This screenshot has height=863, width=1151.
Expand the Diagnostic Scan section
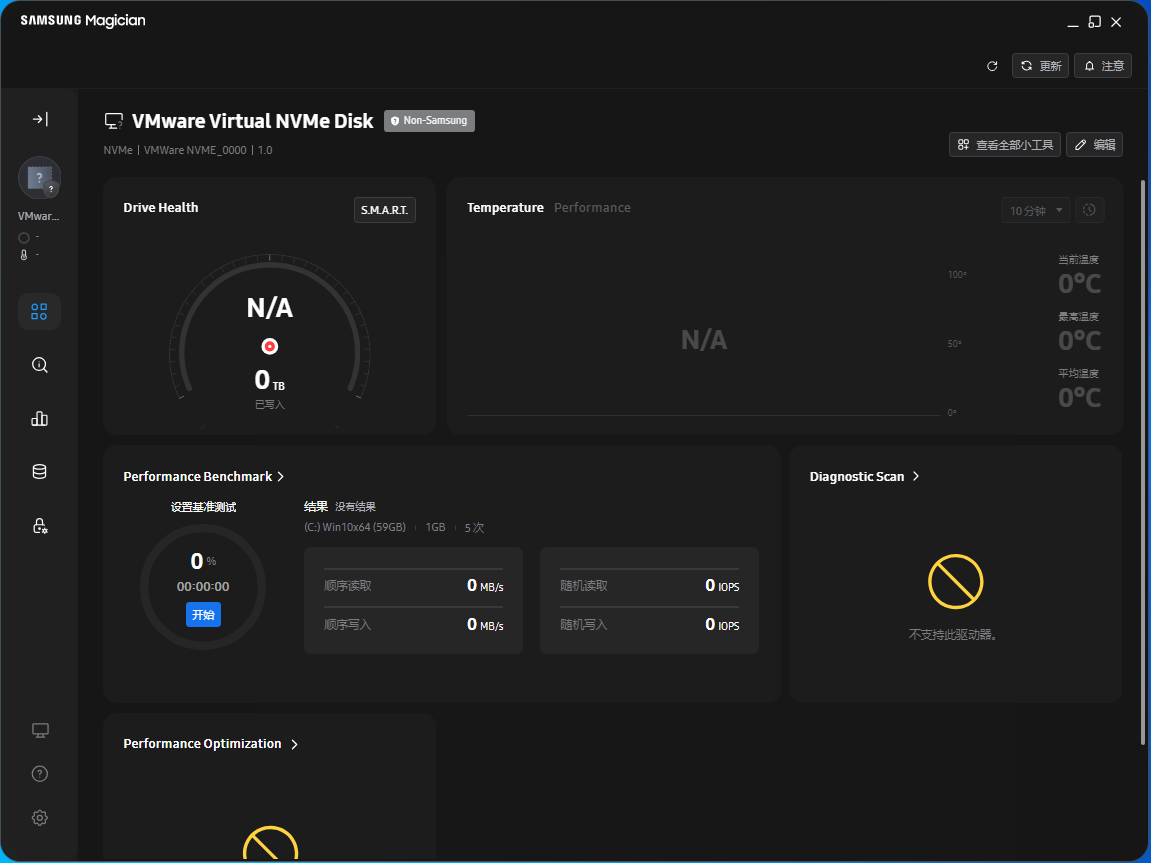click(864, 477)
